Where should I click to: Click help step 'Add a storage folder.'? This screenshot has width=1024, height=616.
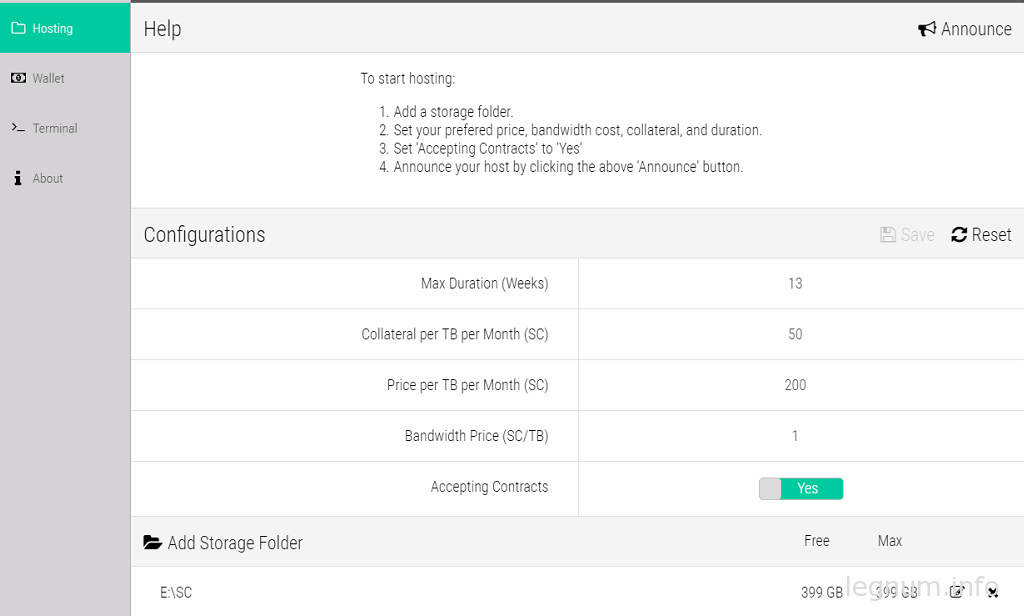(x=453, y=112)
